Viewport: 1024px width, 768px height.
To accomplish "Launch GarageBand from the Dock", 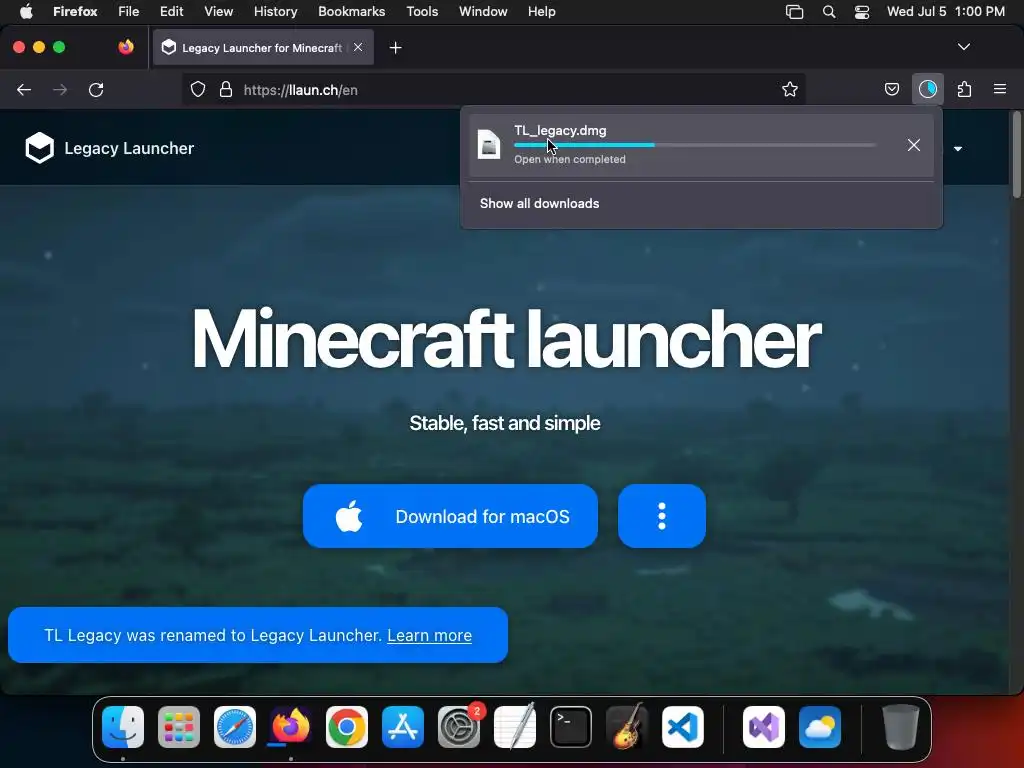I will [627, 727].
